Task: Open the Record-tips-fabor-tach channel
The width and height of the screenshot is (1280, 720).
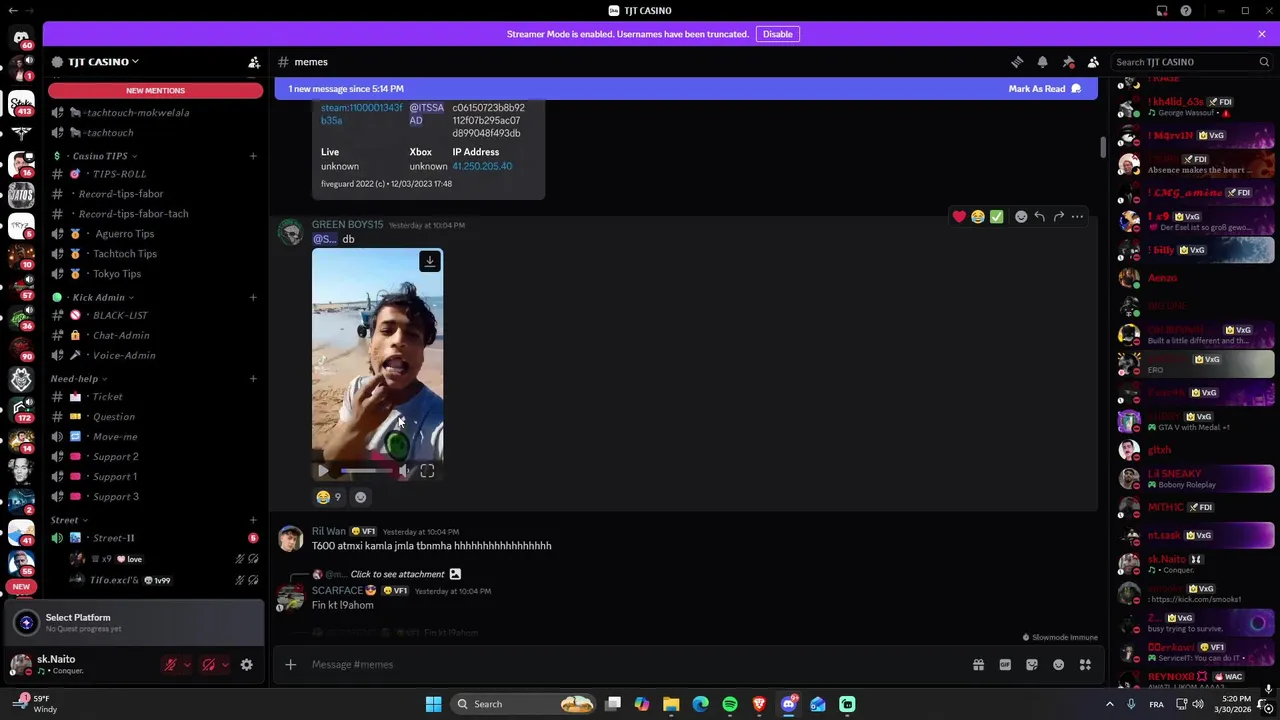Action: (x=155, y=214)
